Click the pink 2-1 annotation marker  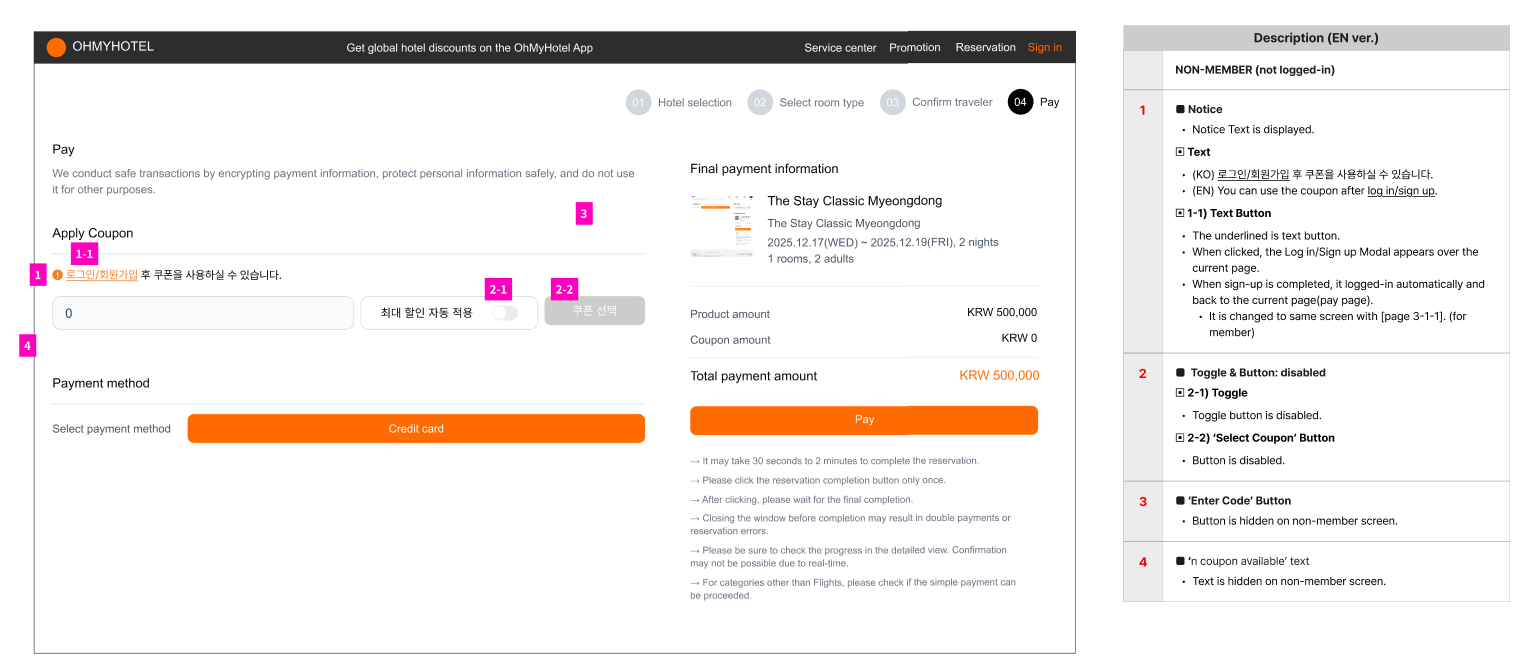[x=498, y=289]
